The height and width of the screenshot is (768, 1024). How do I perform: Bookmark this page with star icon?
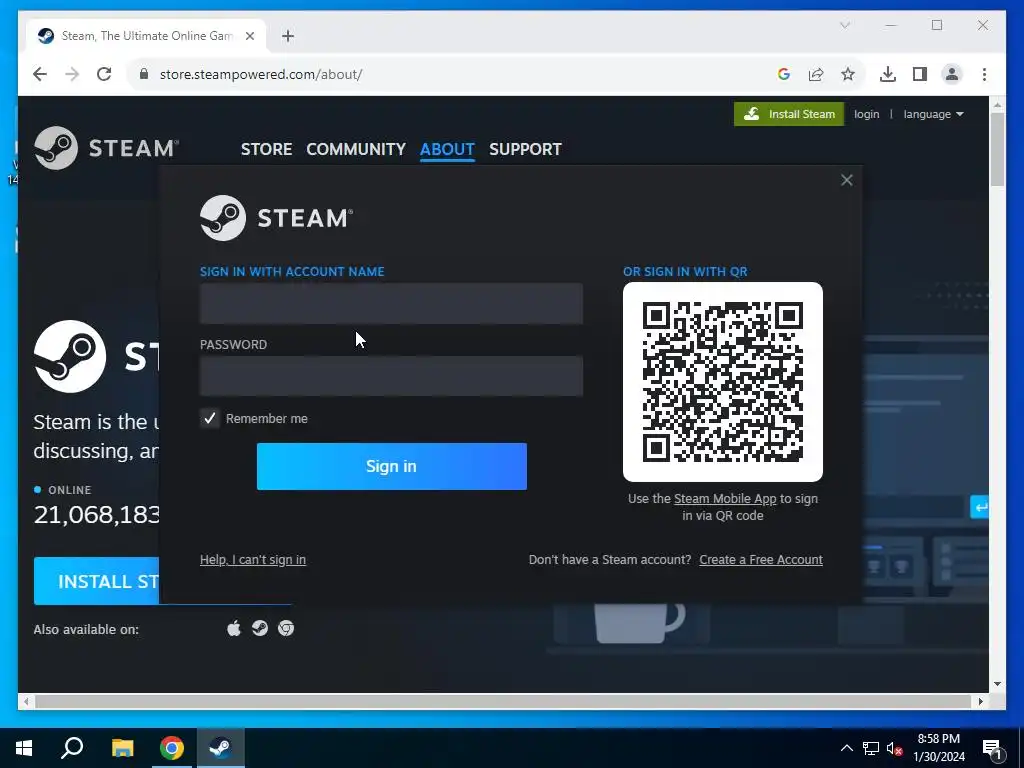[848, 74]
